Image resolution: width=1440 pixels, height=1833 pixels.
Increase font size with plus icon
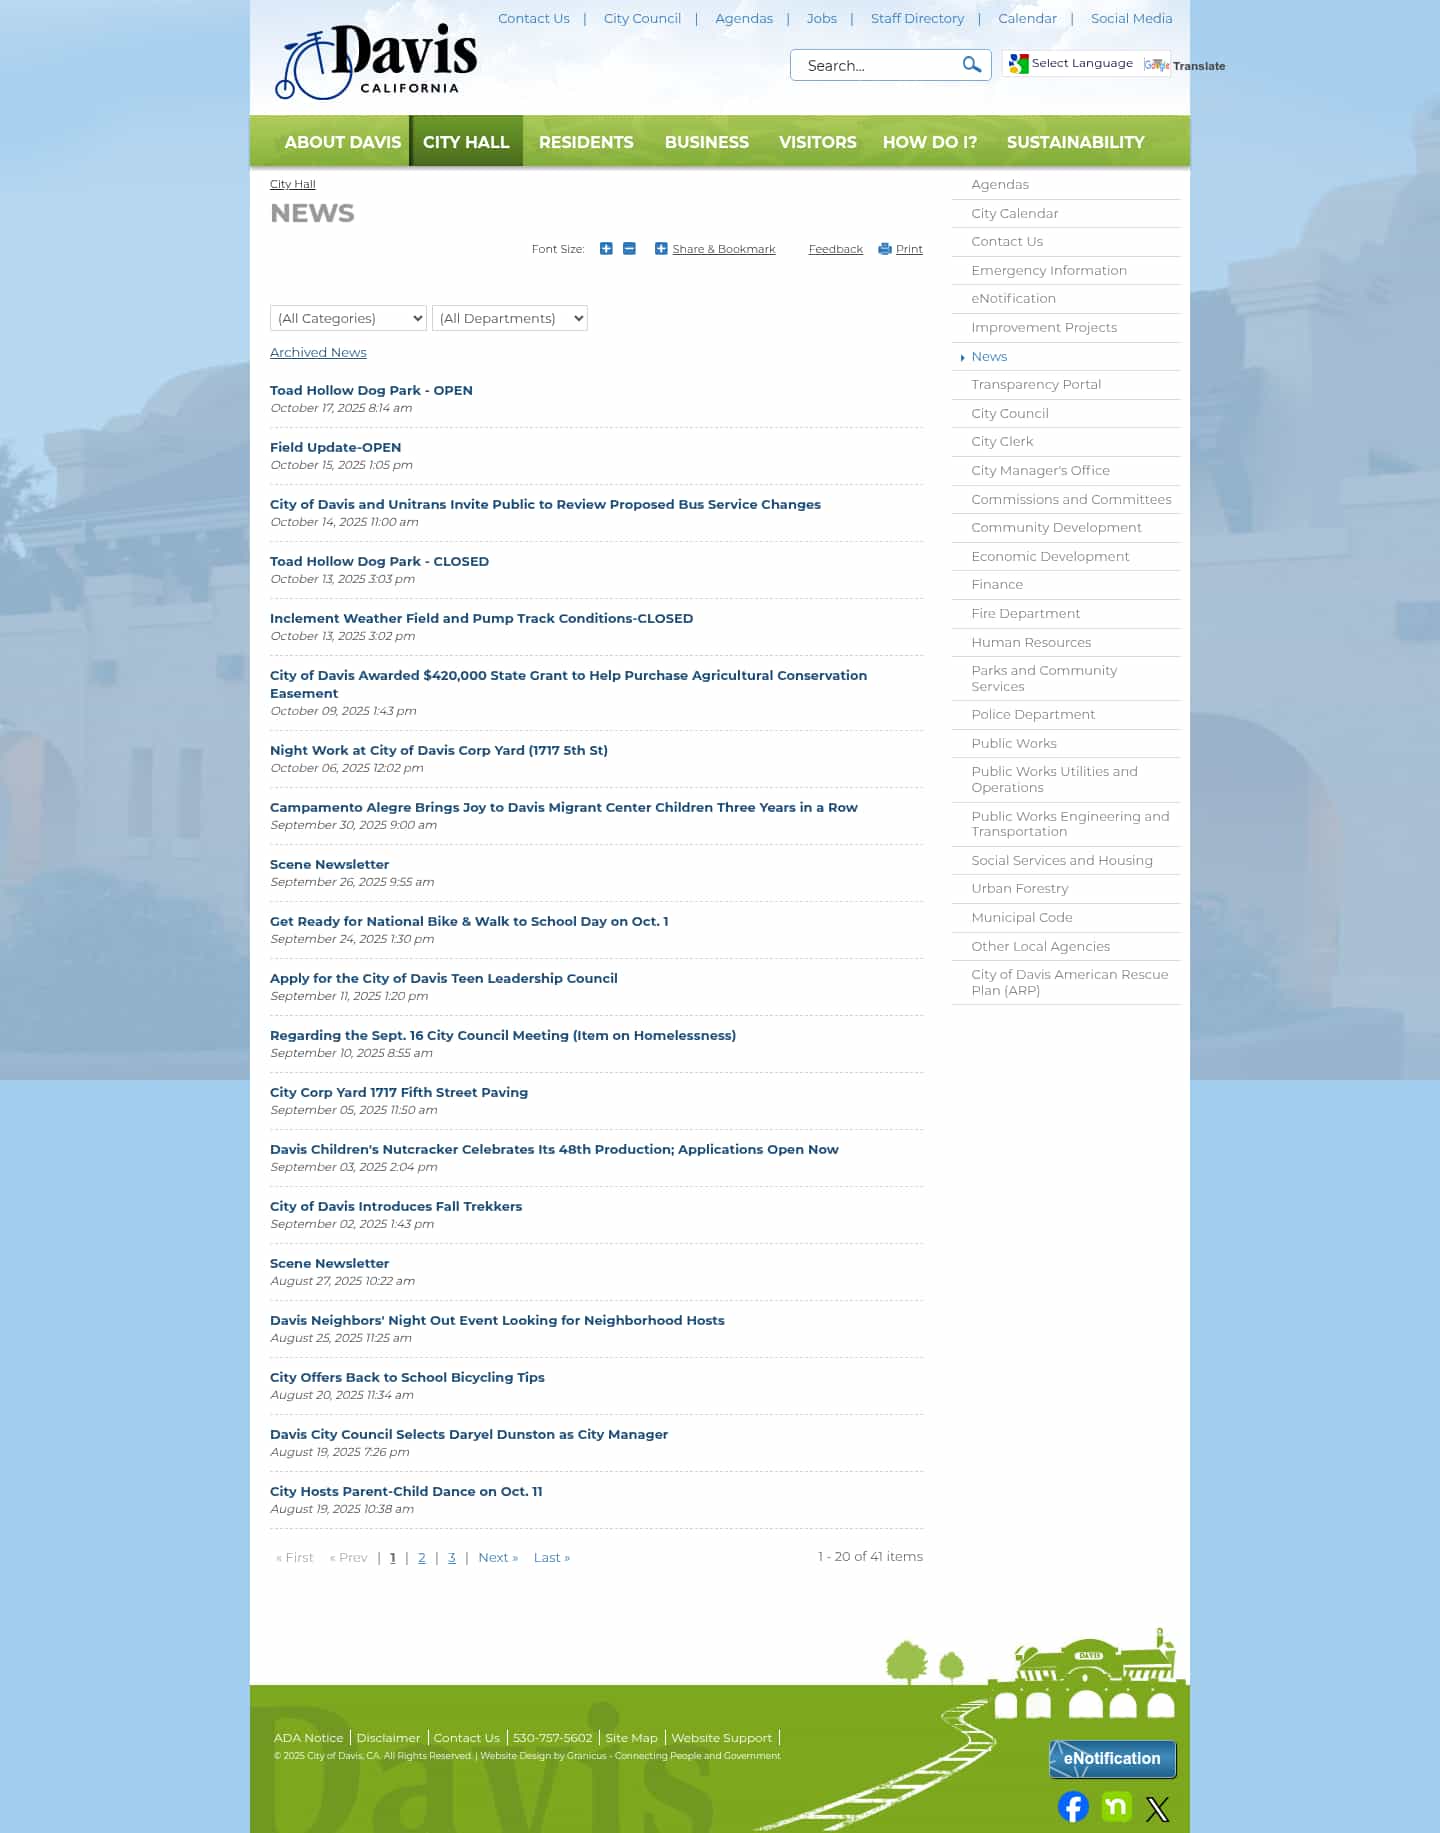[x=606, y=249]
